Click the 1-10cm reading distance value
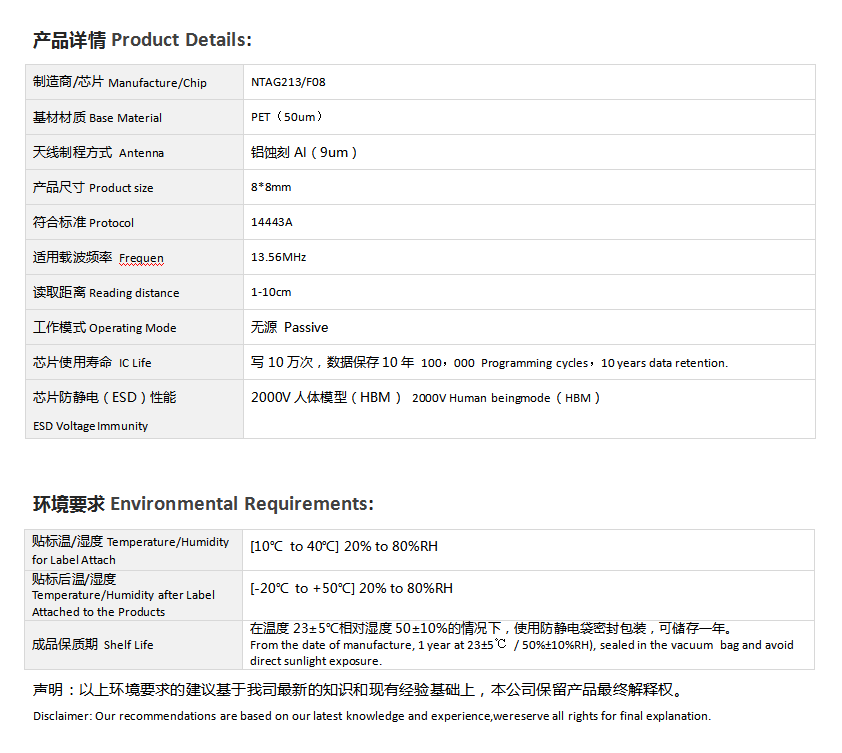The height and width of the screenshot is (753, 842). 271,292
